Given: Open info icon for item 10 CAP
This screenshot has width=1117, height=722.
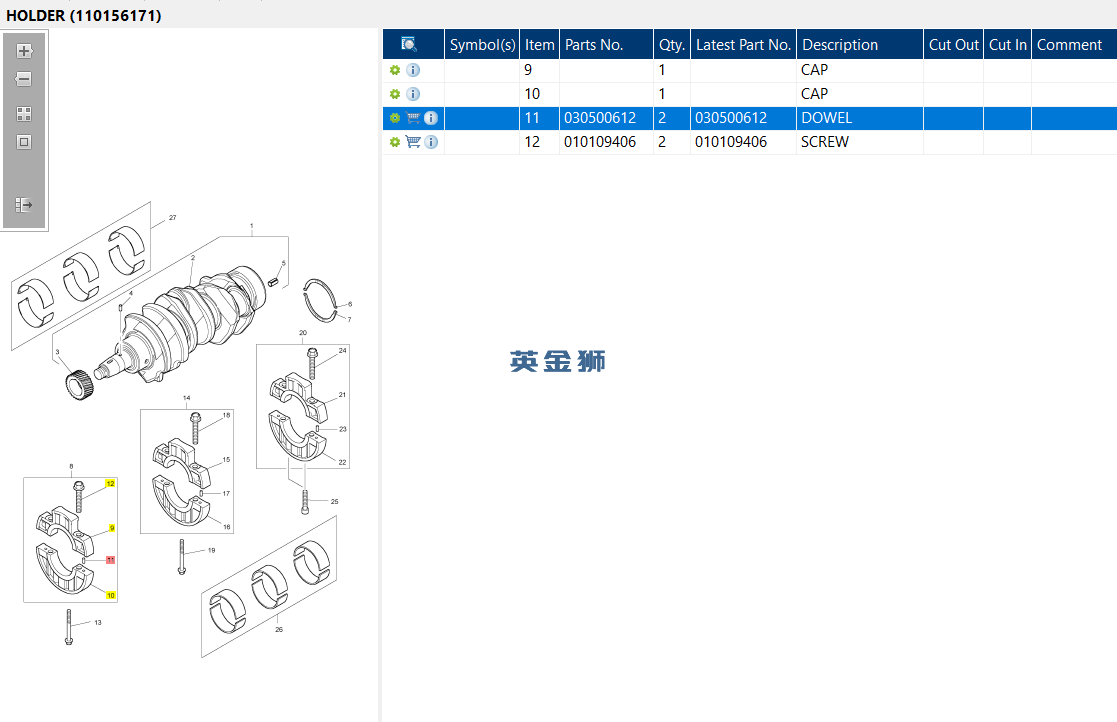Looking at the screenshot, I should pyautogui.click(x=413, y=94).
